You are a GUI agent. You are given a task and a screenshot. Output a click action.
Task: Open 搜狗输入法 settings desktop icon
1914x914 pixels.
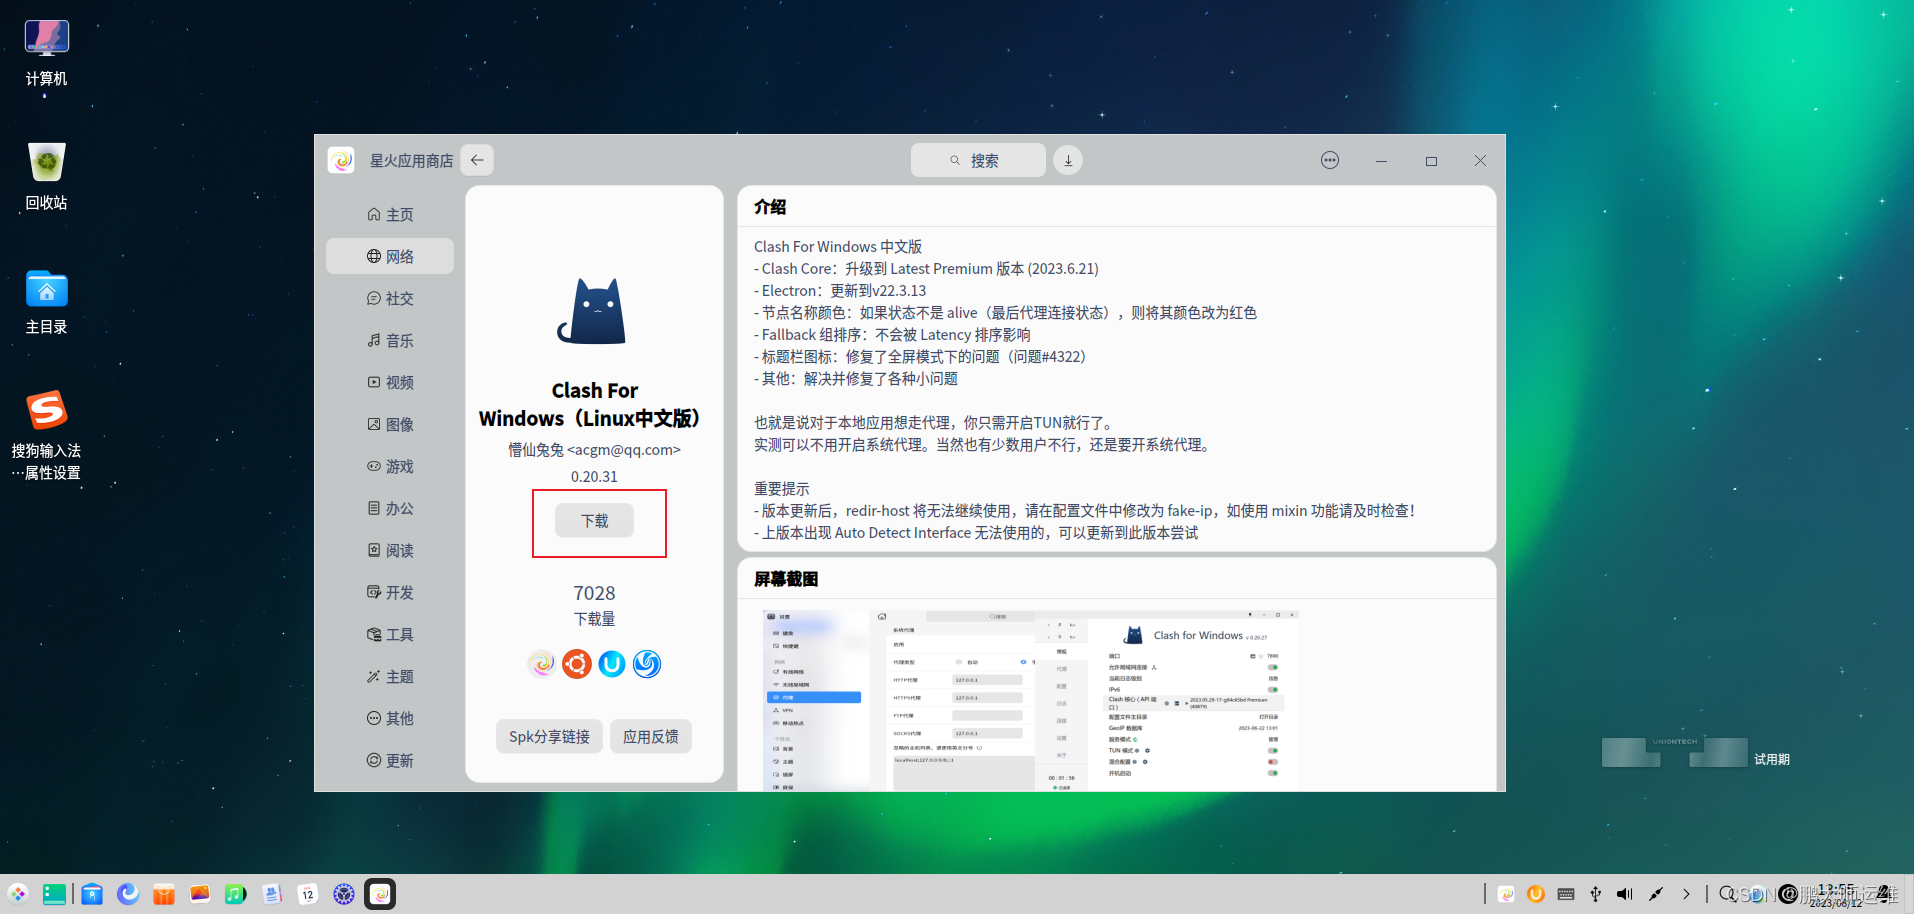[x=46, y=436]
